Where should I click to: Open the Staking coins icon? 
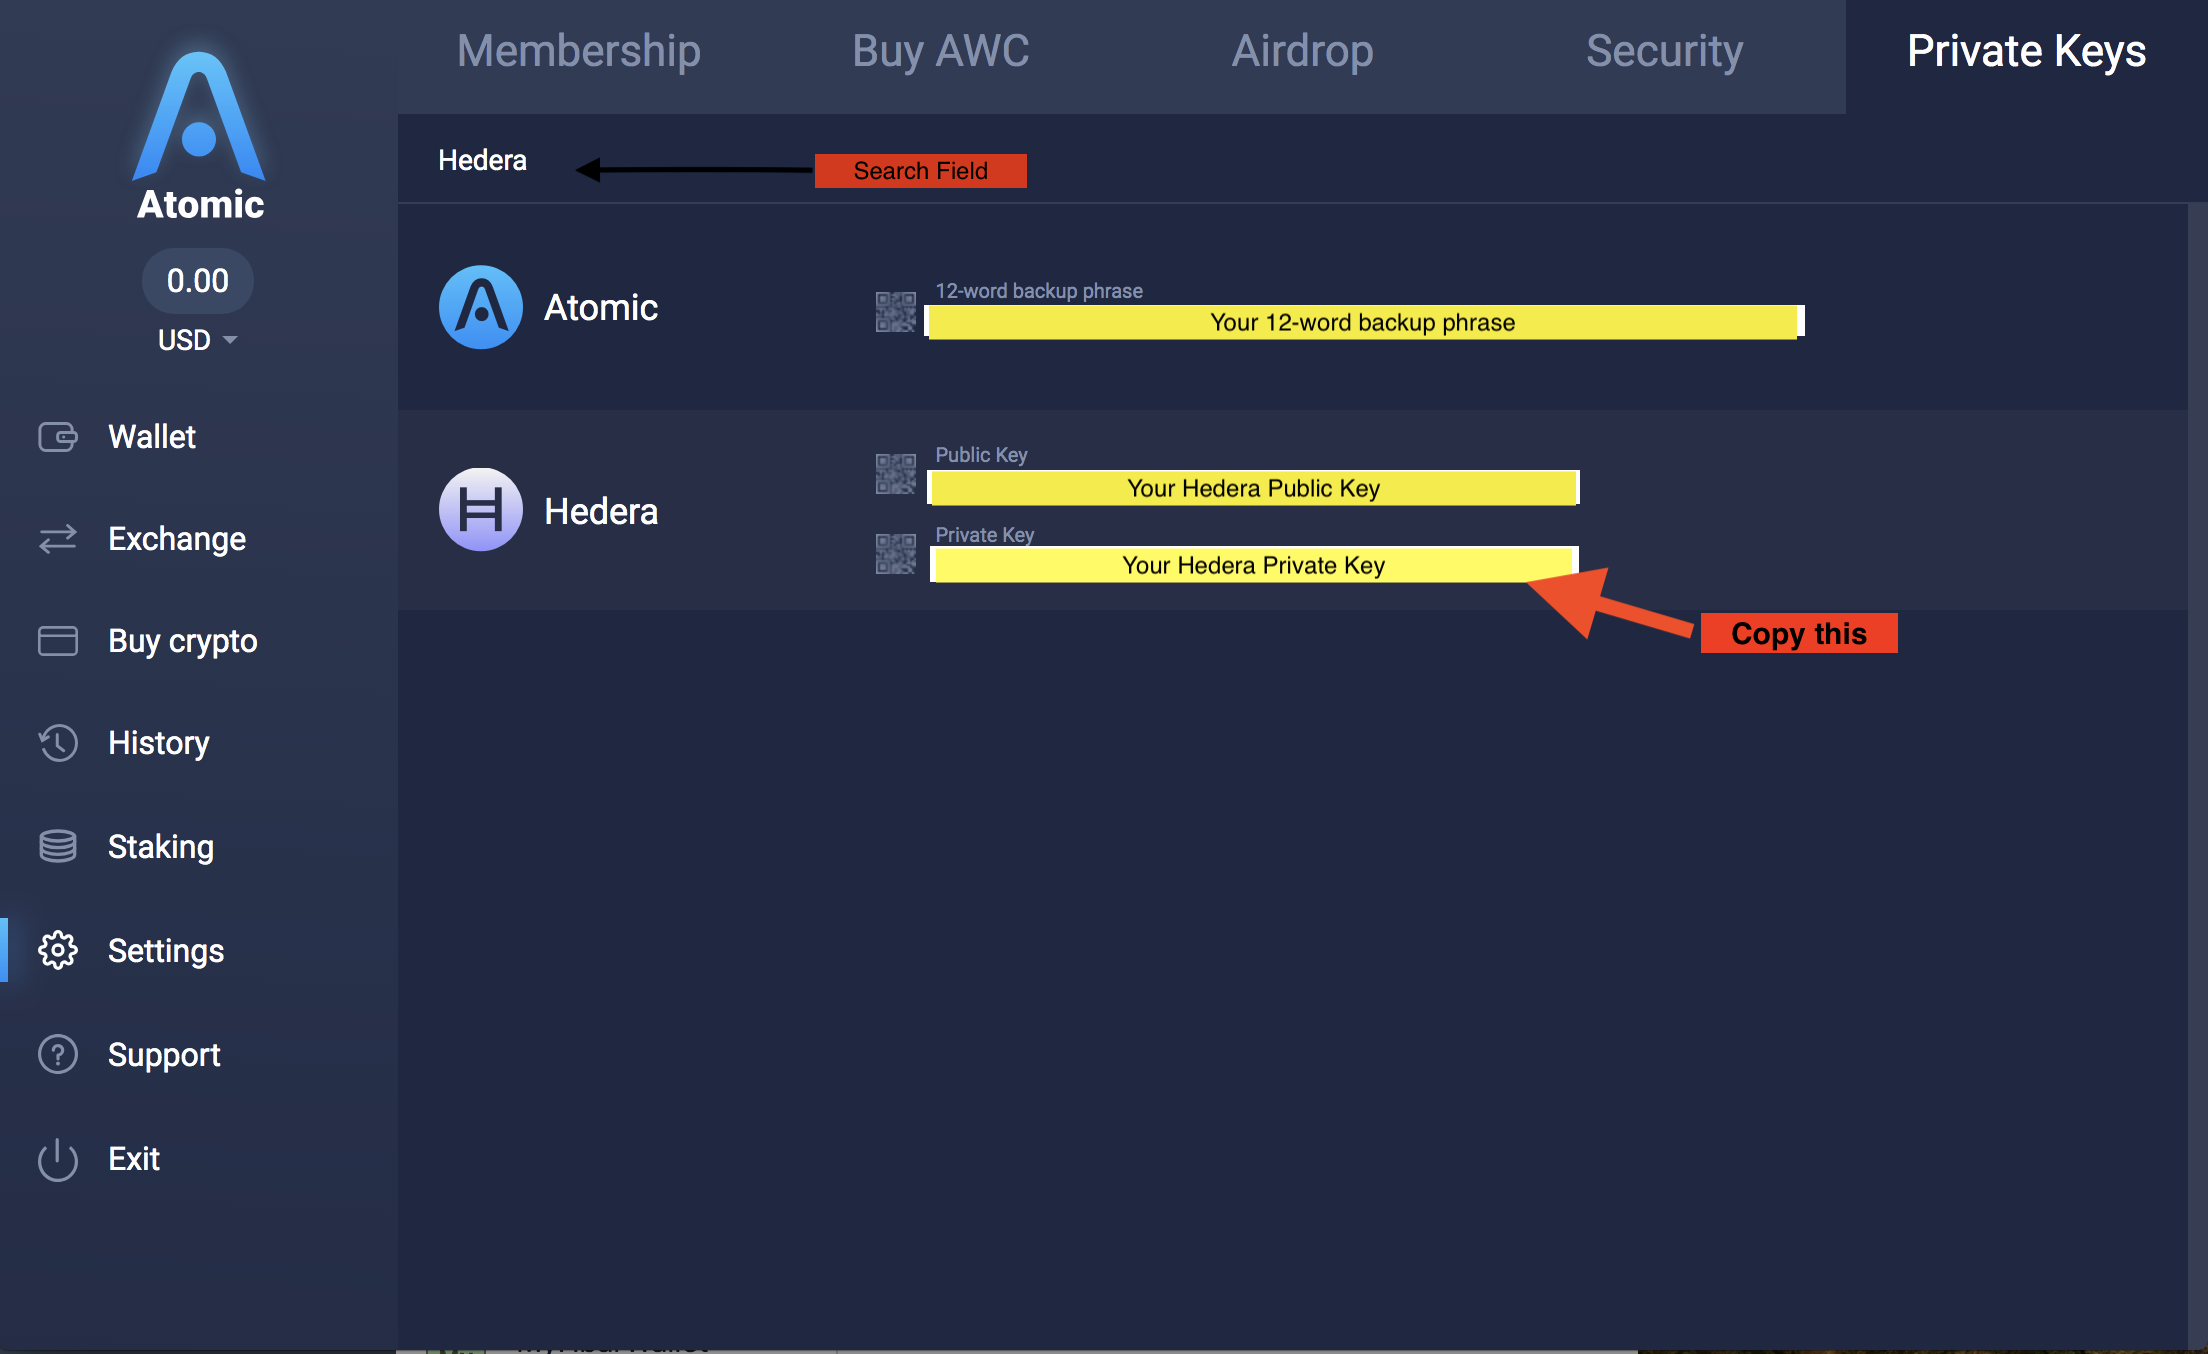58,846
